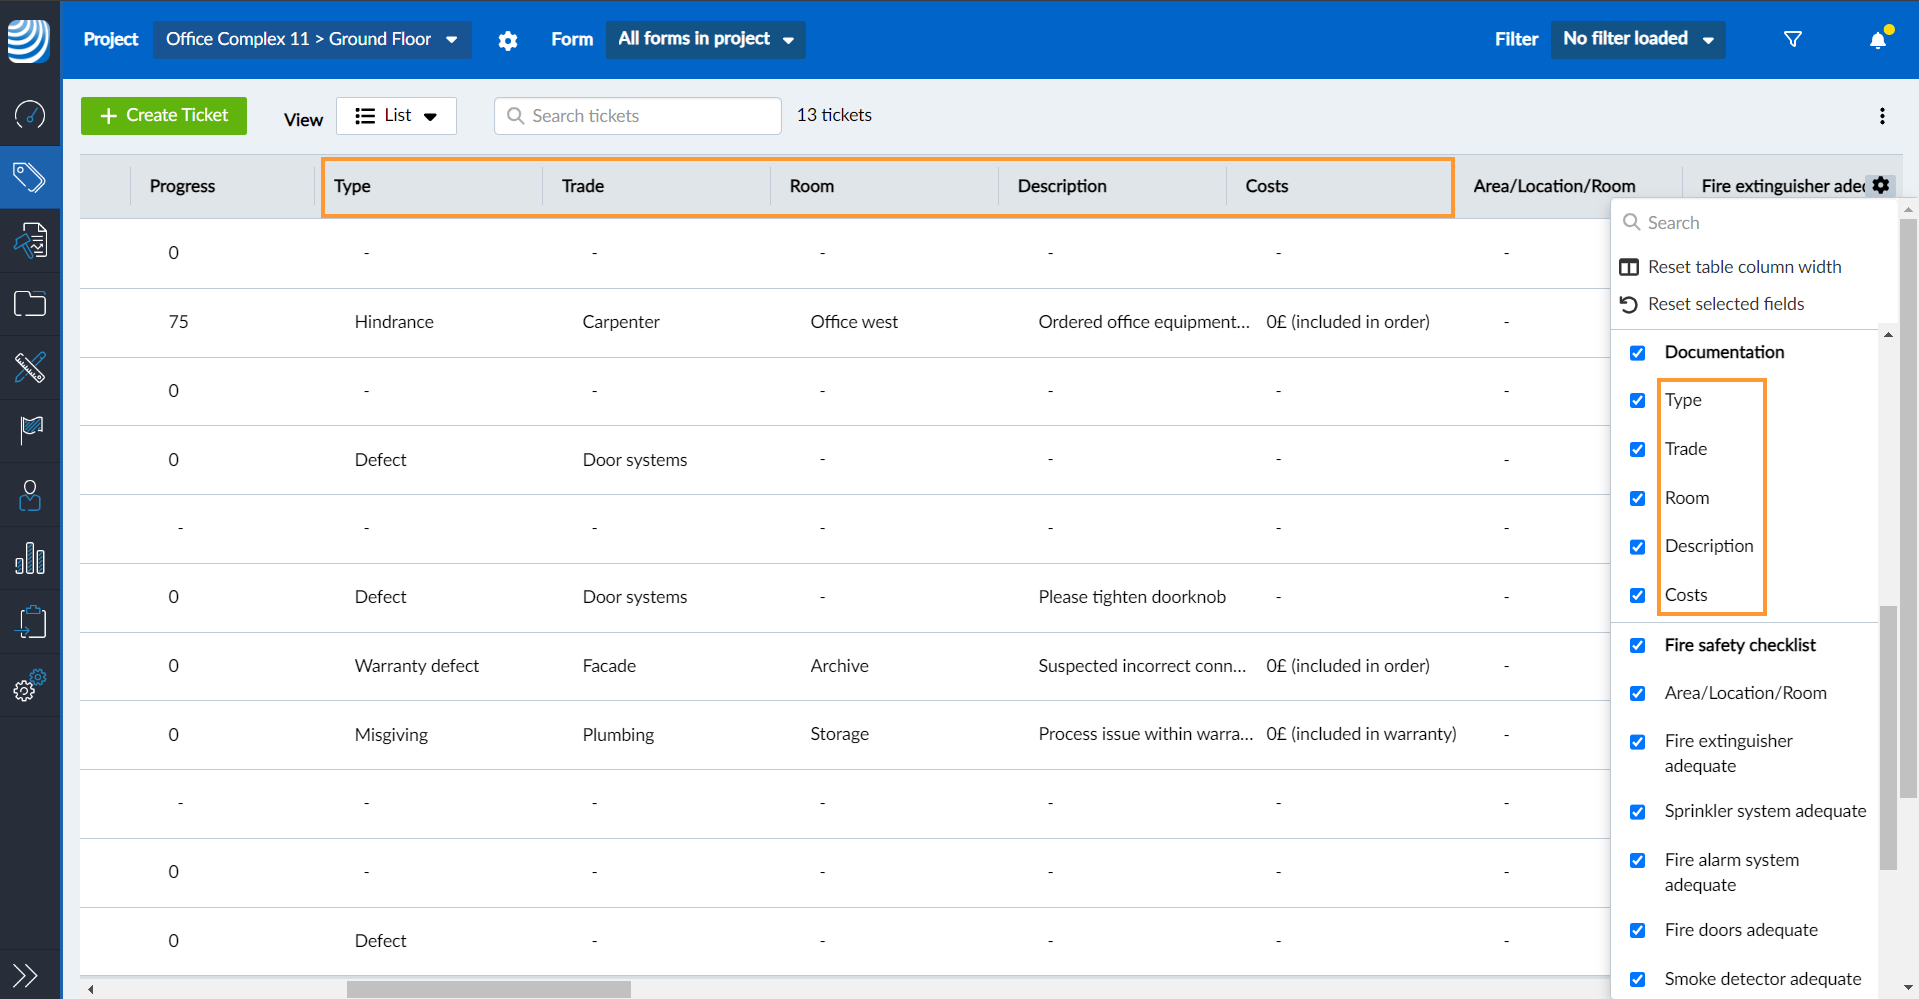Open project settings gear next to project name

[x=508, y=40]
